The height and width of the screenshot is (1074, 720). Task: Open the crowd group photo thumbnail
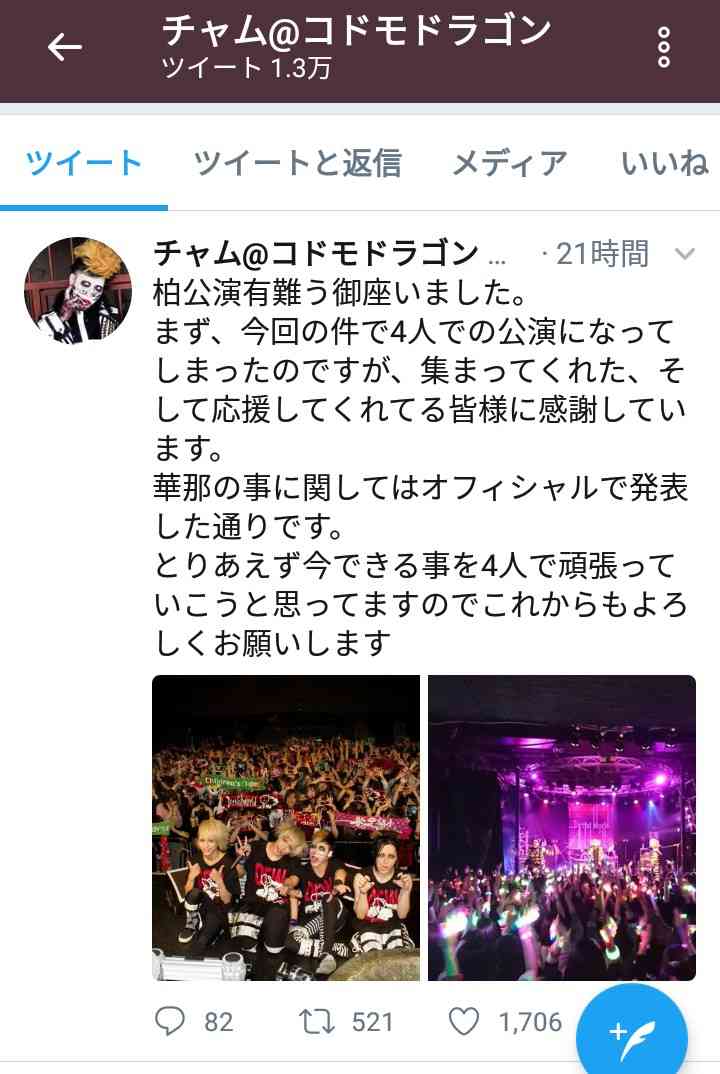[x=286, y=827]
